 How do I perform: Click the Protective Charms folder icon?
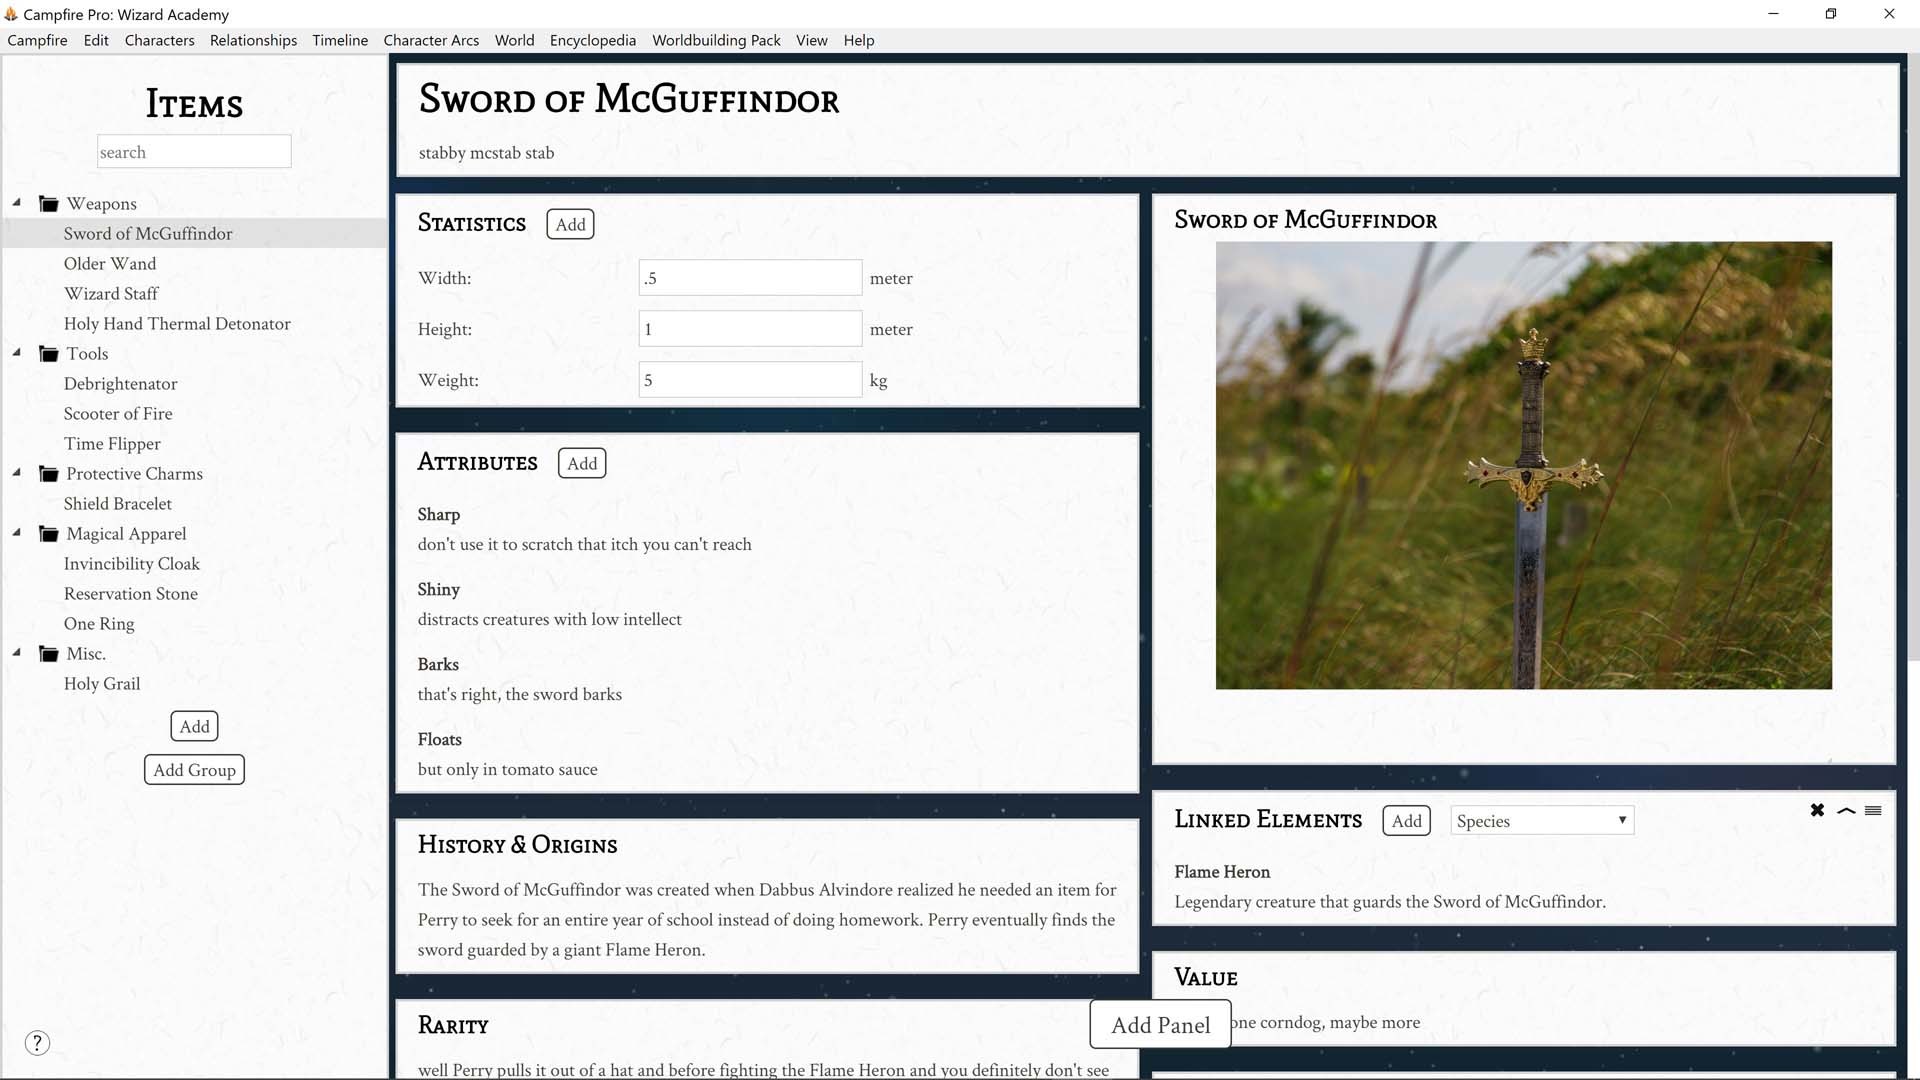pos(48,473)
